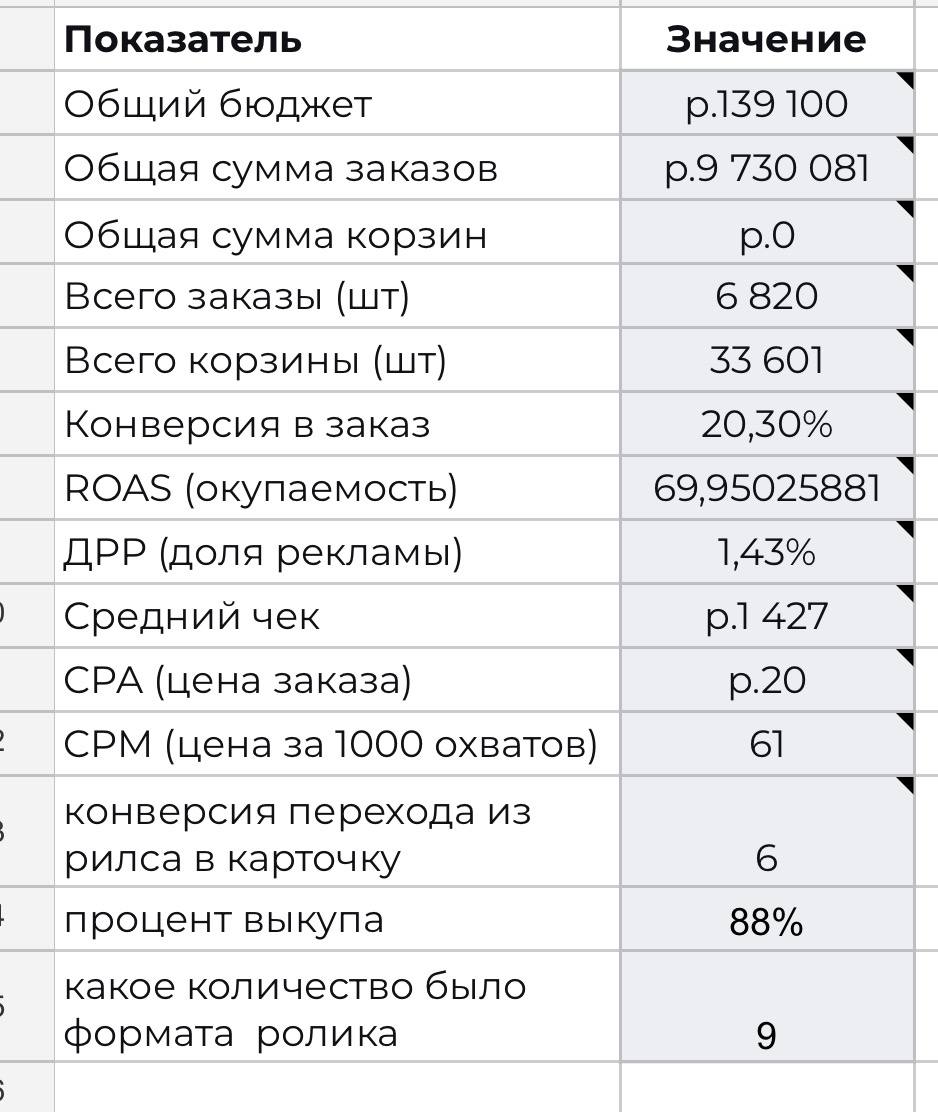Click note indicator on CPA р.20 cell
This screenshot has height=1112, width=938.
pyautogui.click(x=905, y=657)
